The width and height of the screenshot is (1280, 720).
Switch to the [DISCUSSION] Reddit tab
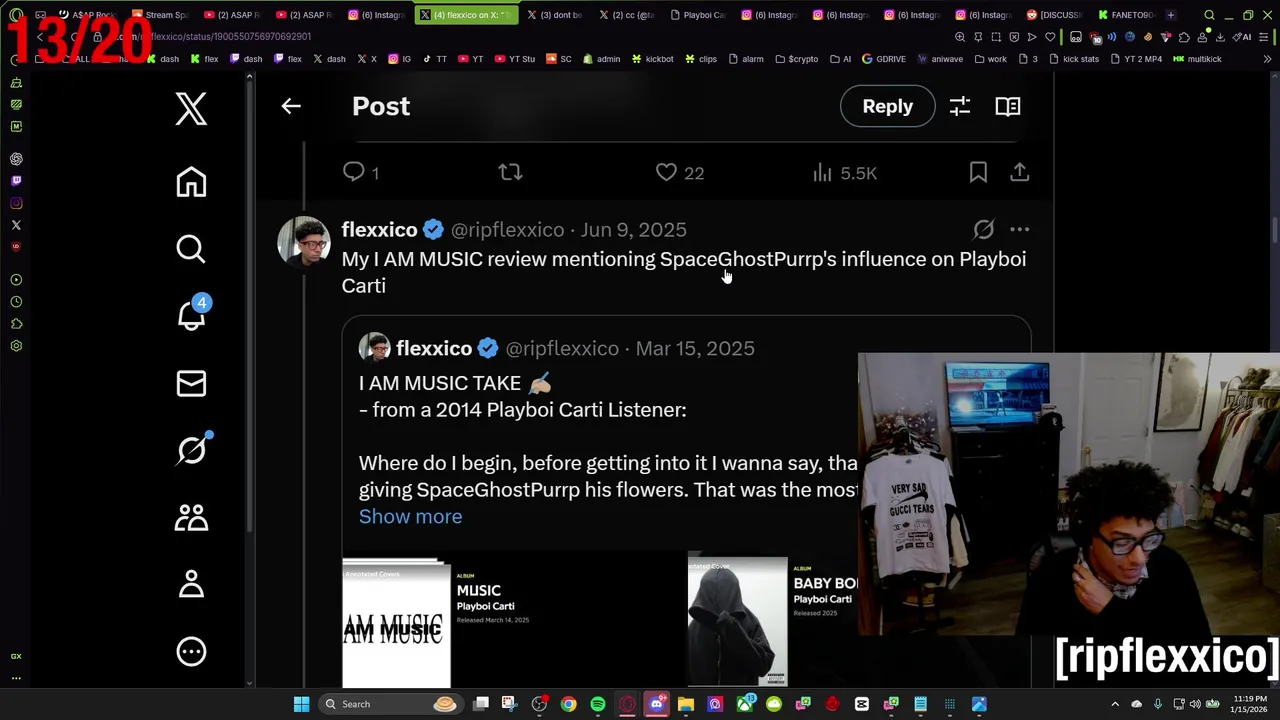pos(1055,15)
